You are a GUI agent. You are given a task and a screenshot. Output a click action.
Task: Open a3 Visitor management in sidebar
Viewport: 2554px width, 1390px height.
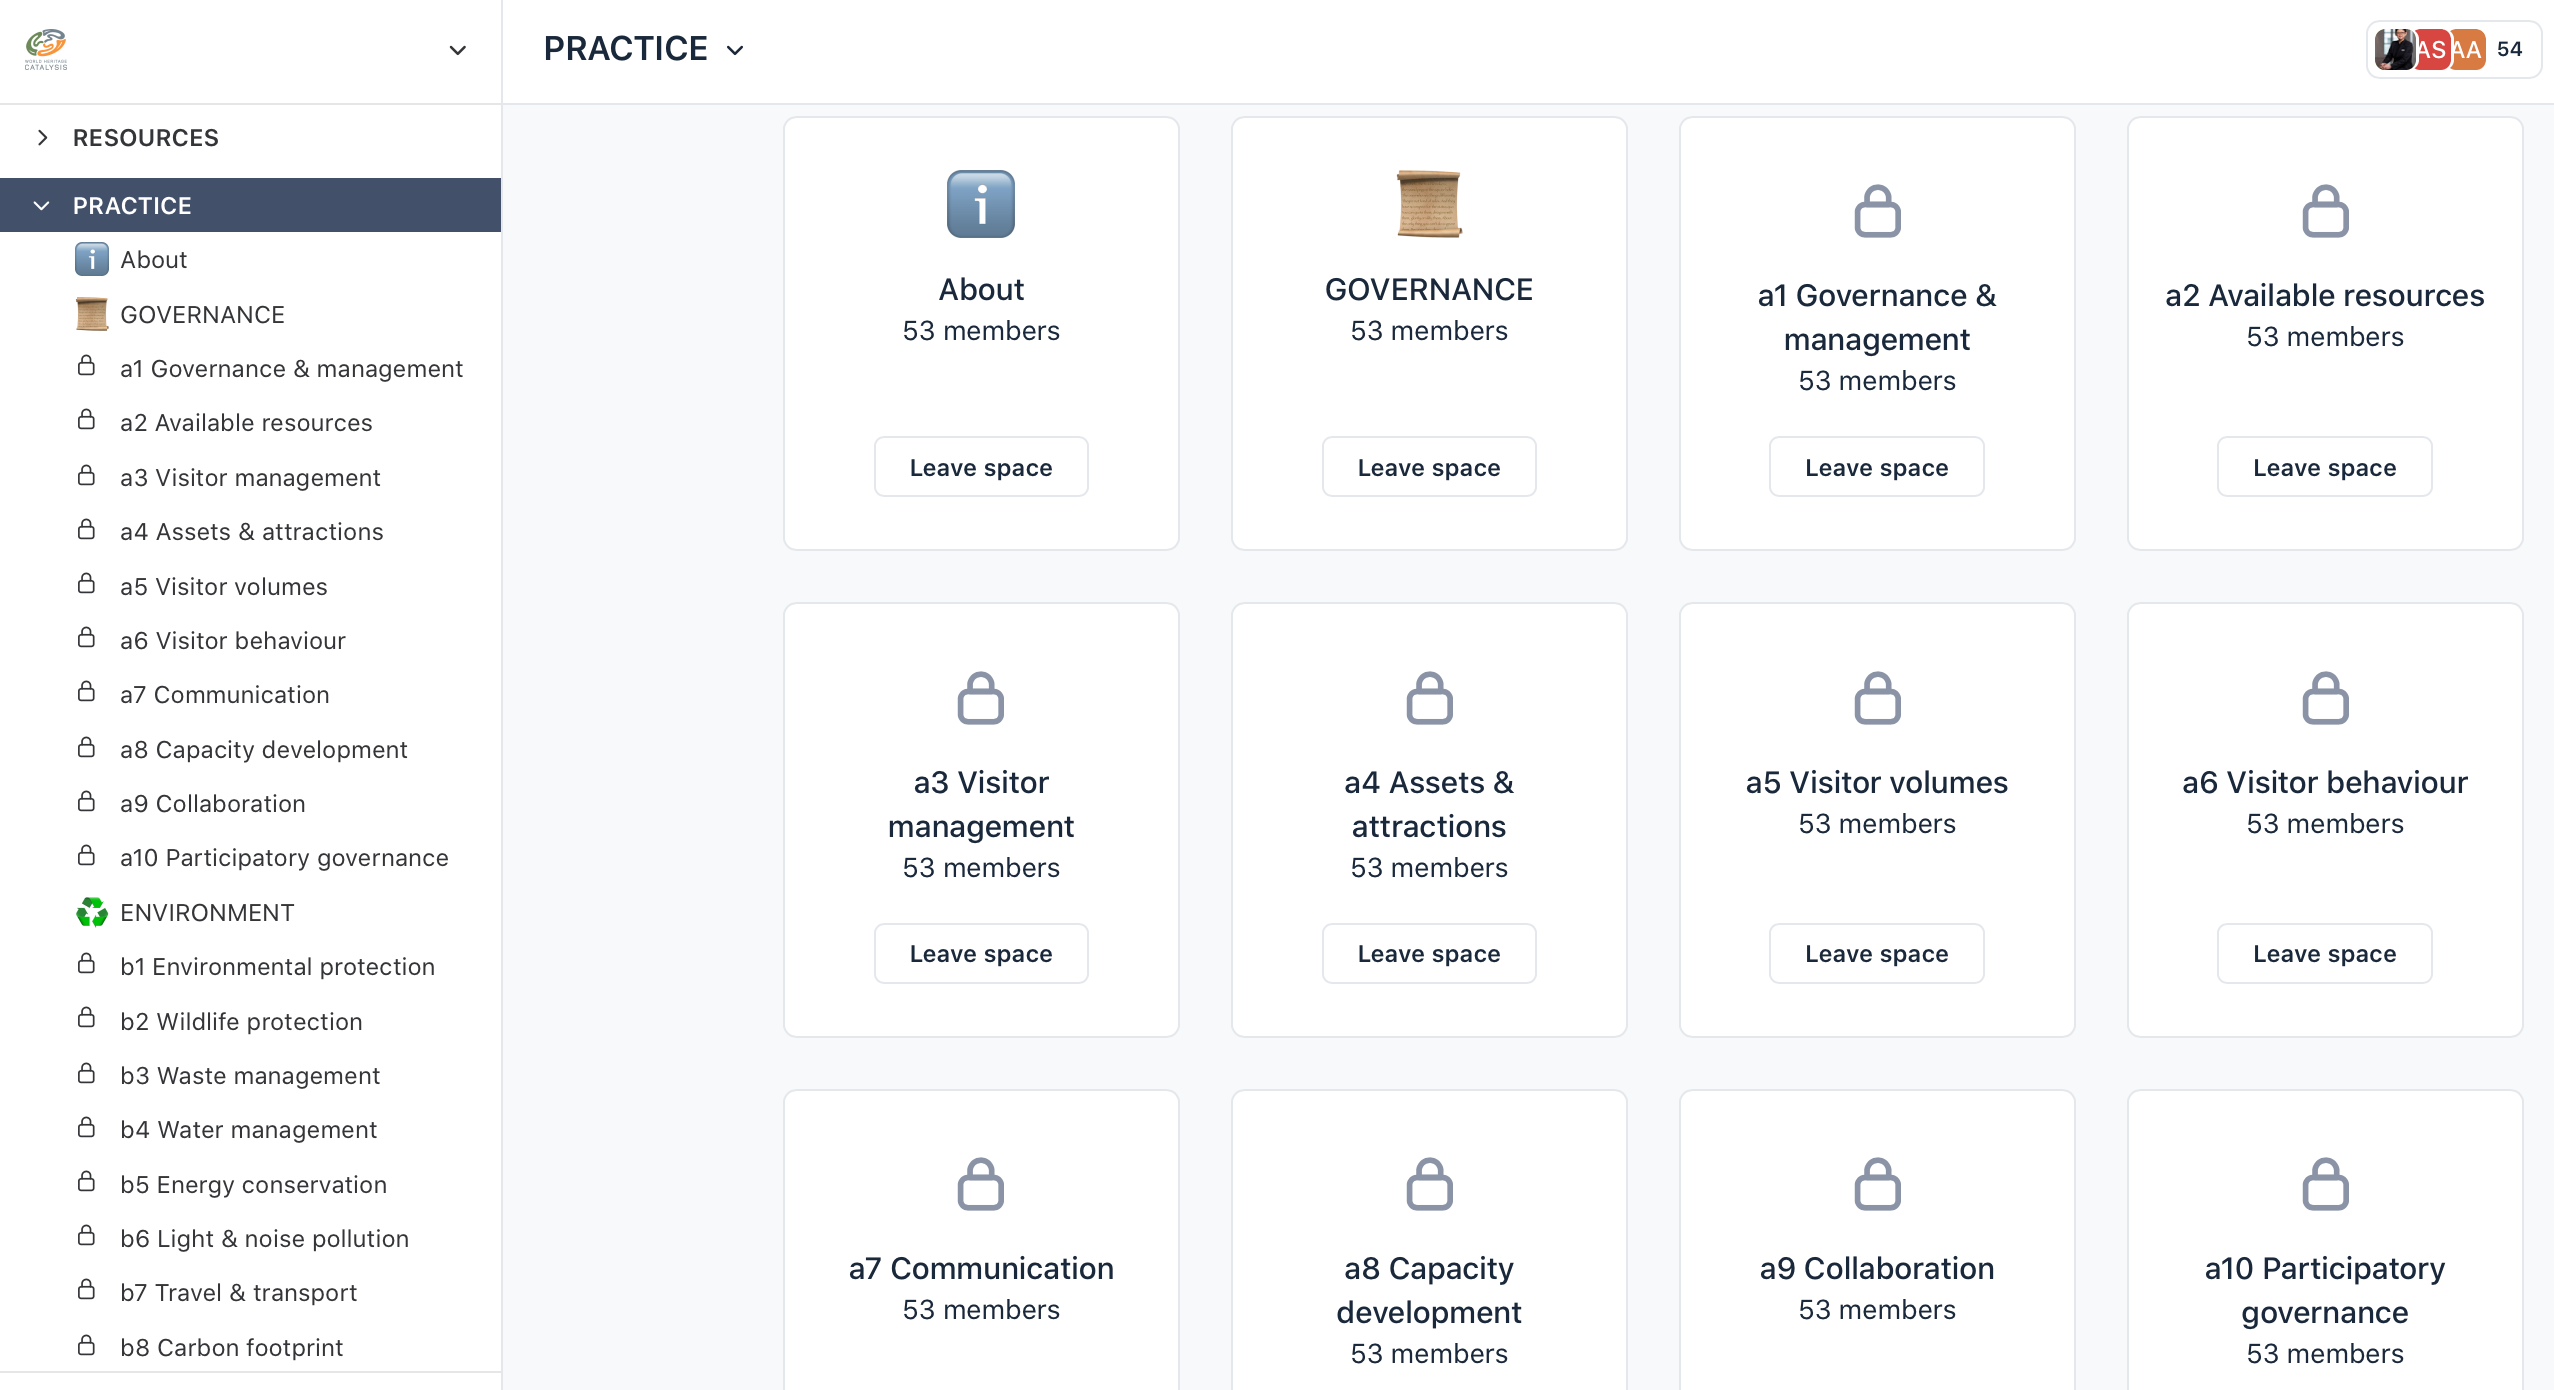point(250,478)
